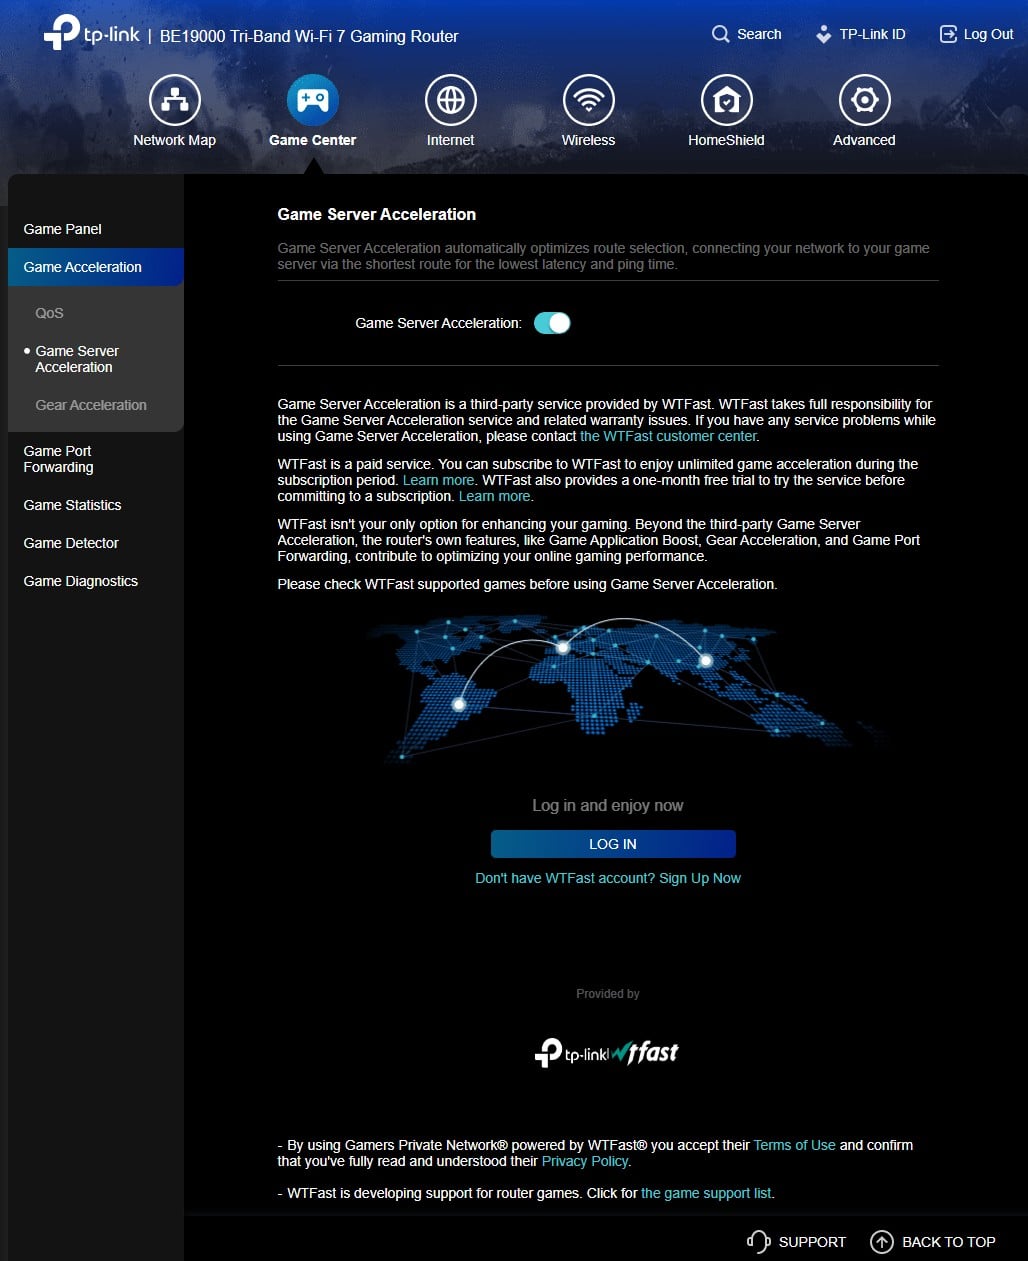Click the tp-link WTFast provider logo

[x=607, y=1052]
